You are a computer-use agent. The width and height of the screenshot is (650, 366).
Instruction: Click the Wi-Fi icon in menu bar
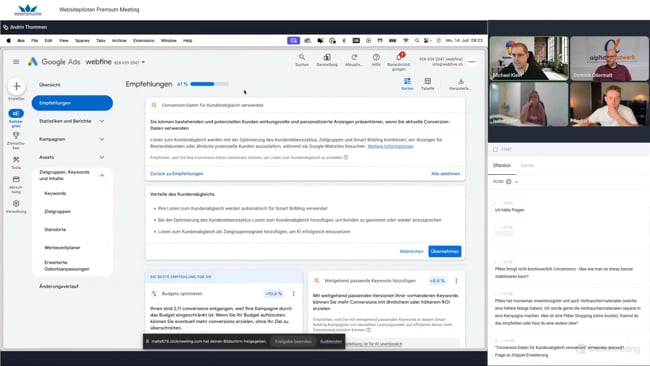point(406,41)
